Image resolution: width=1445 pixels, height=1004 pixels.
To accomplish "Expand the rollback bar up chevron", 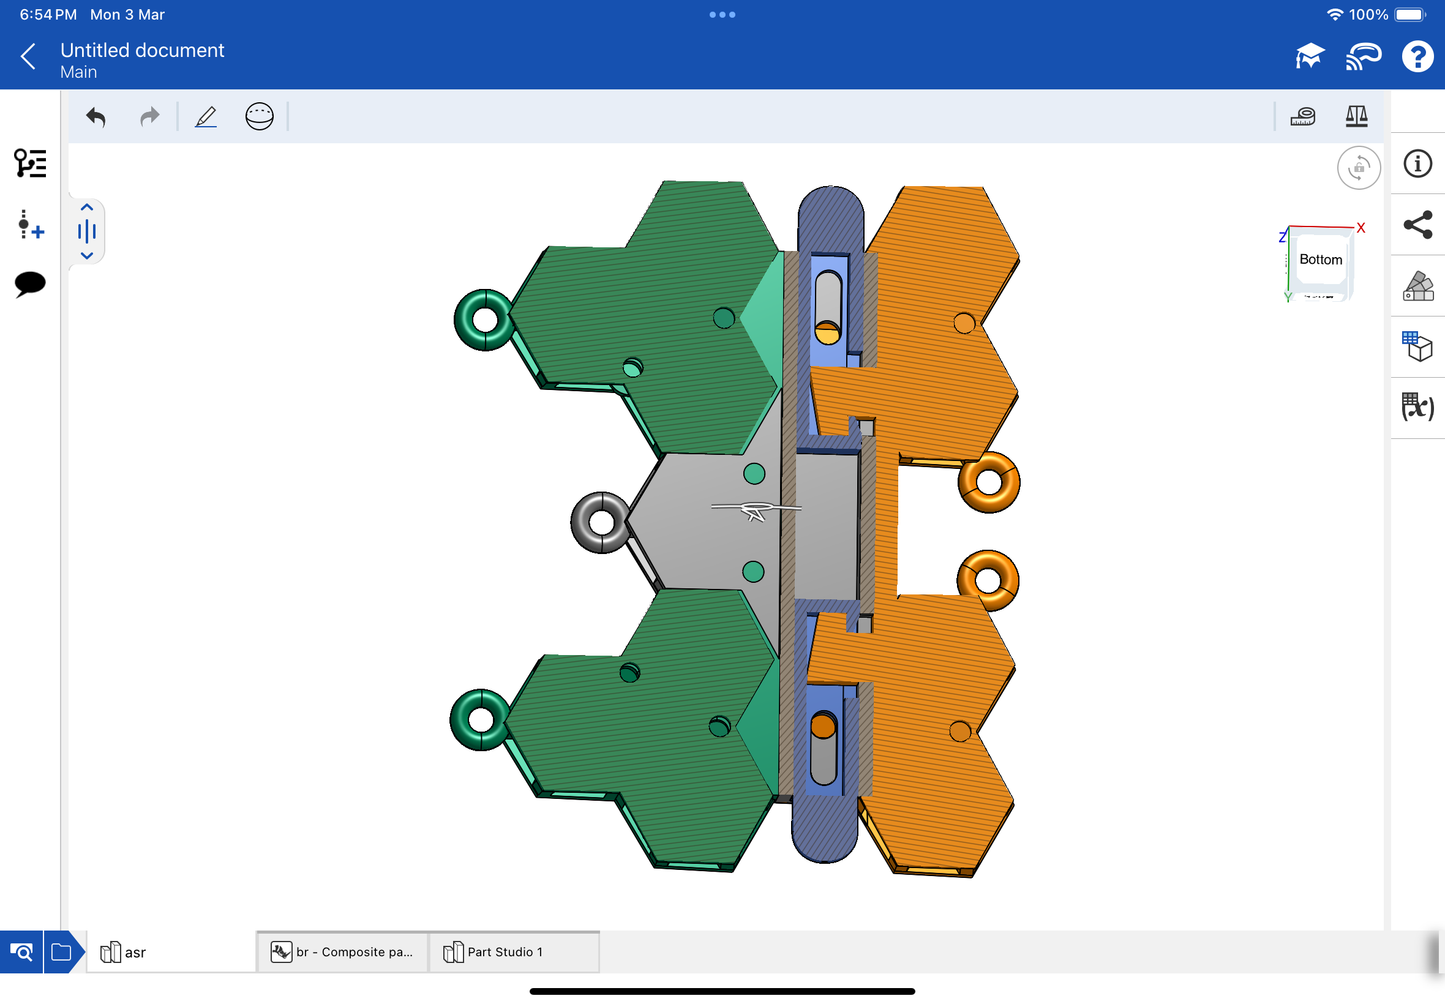I will 87,208.
